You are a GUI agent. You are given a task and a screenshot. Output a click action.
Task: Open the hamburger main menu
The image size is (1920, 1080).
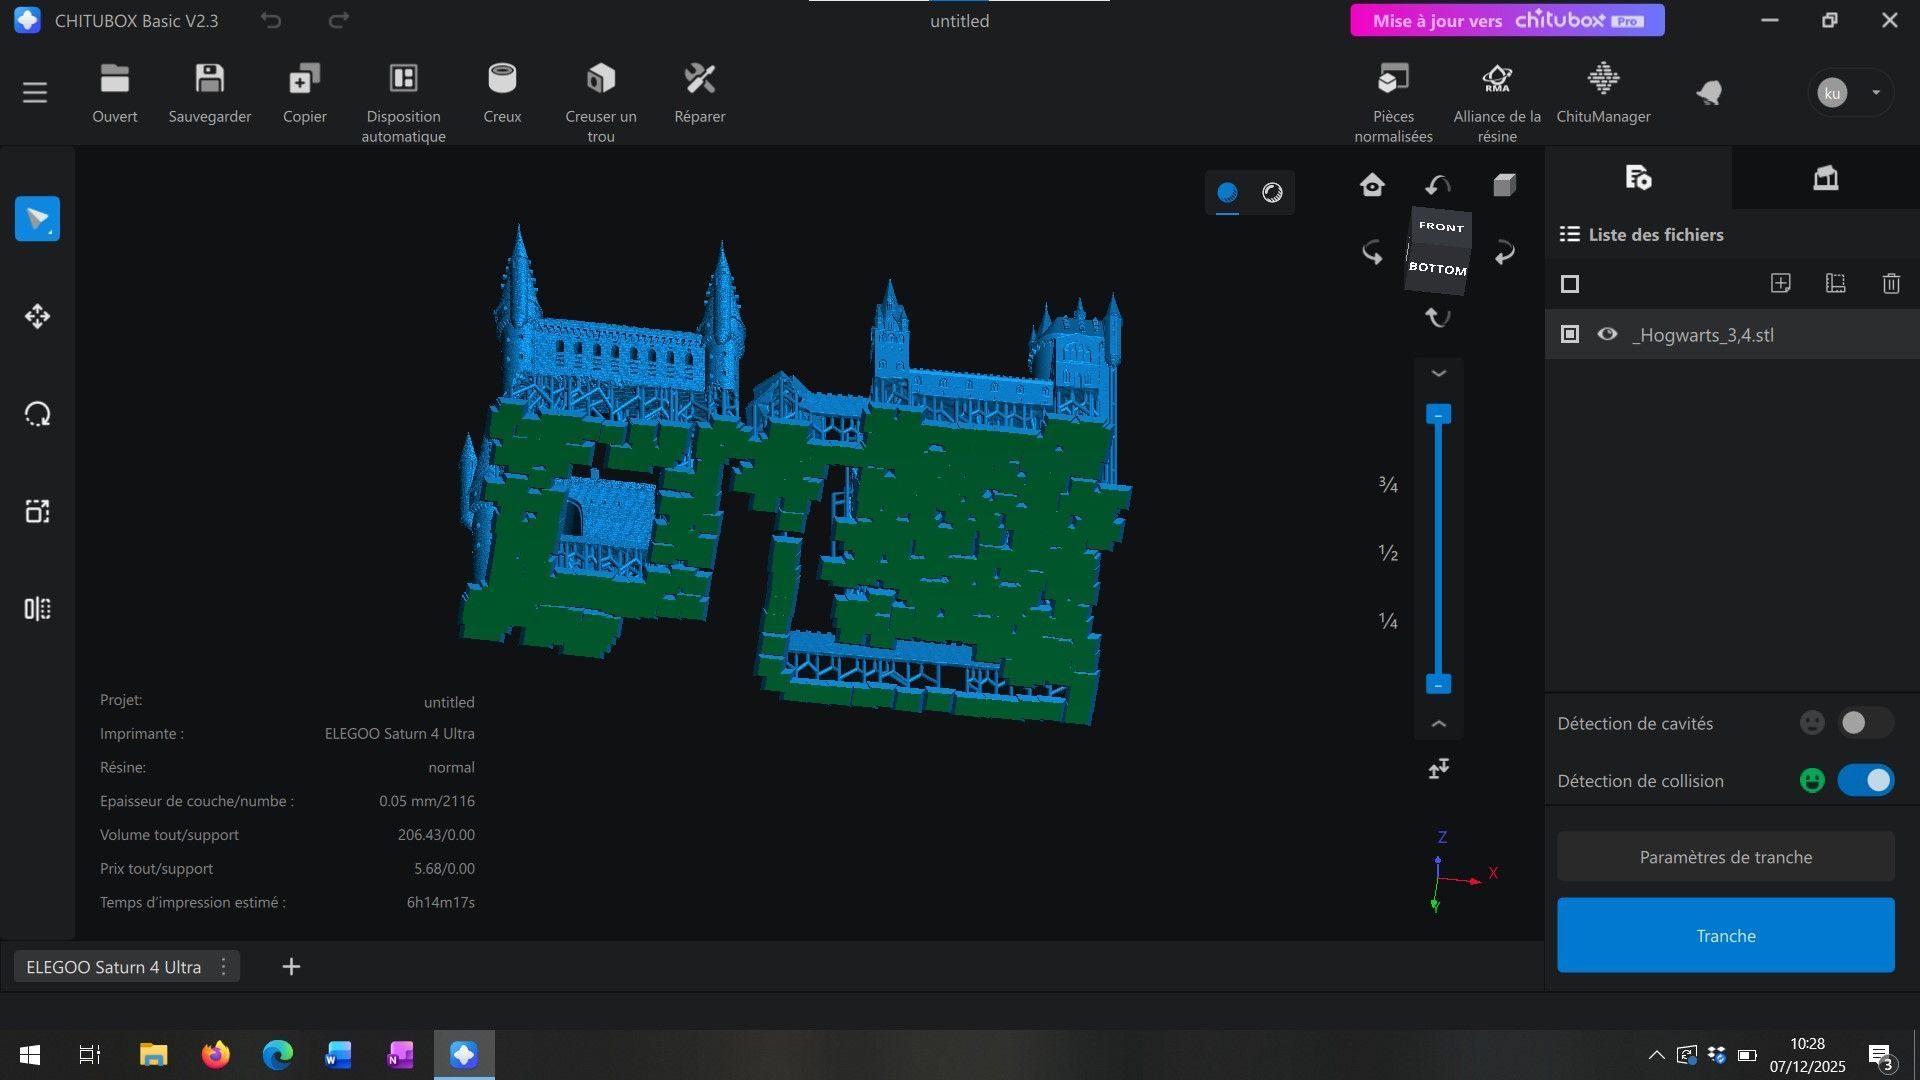(35, 93)
